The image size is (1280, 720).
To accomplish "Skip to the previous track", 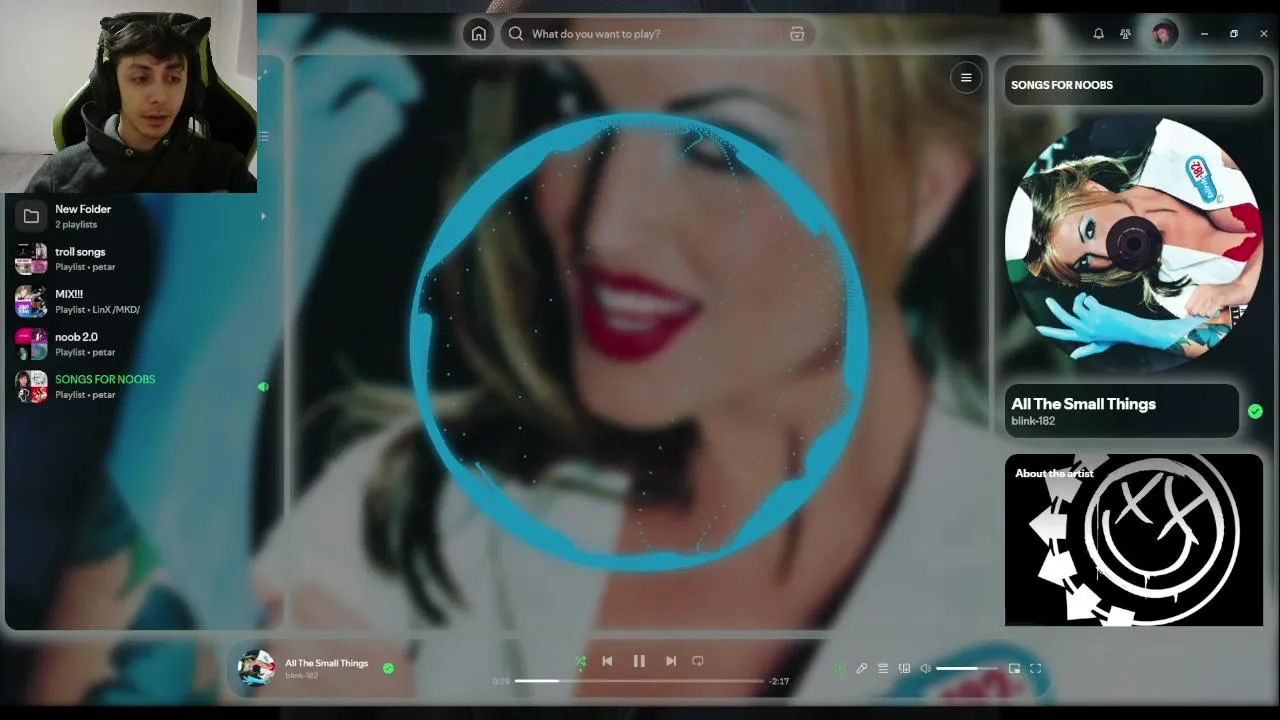I will click(607, 661).
